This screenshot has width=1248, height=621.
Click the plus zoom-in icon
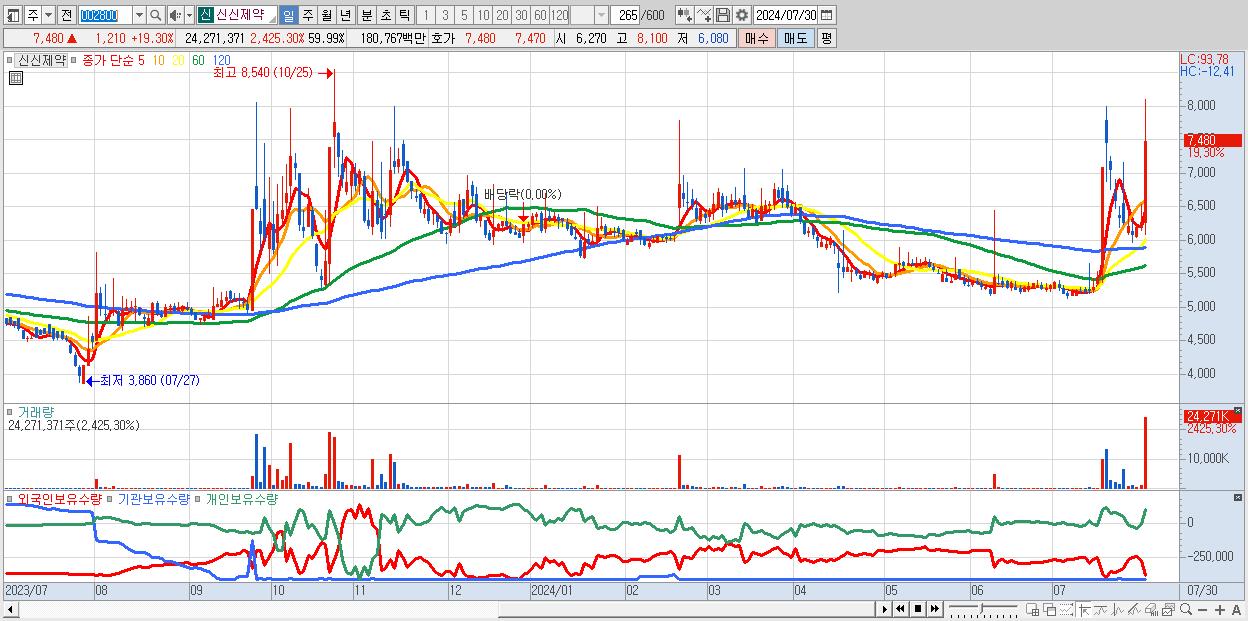pos(1220,610)
